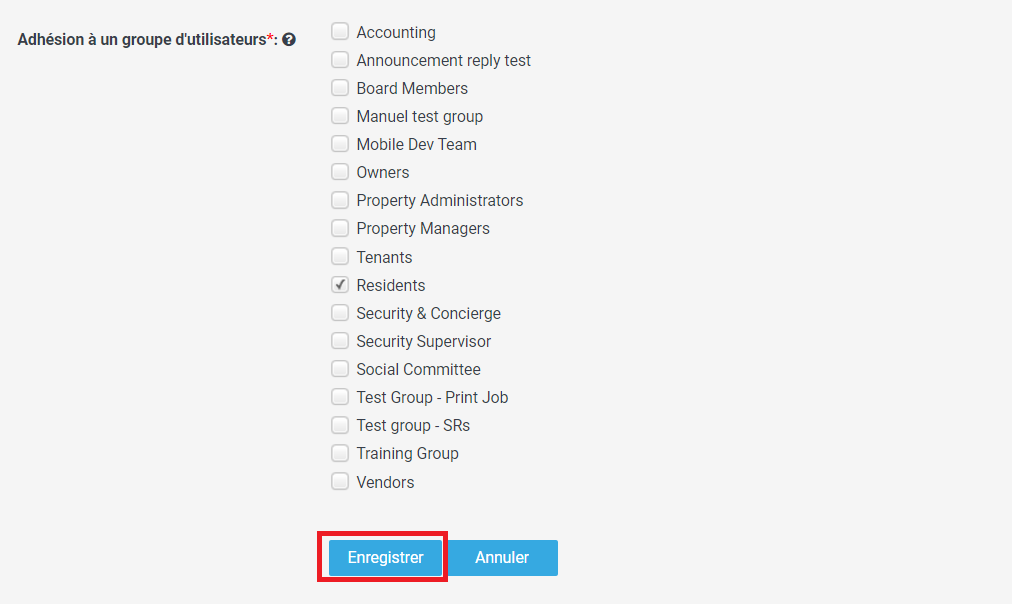1012x604 pixels.
Task: Select the Vendors checkbox
Action: click(x=340, y=481)
